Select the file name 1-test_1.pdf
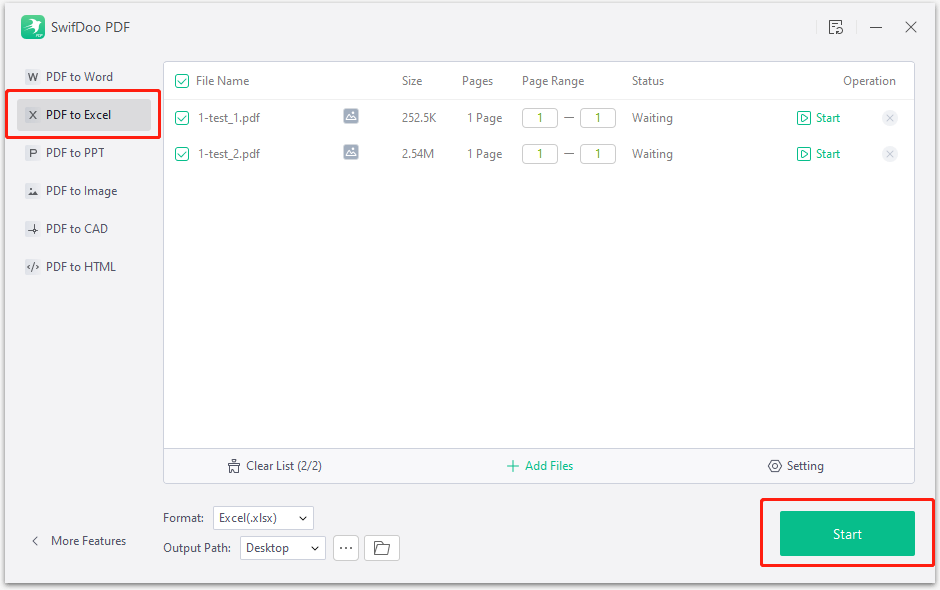940x590 pixels. click(229, 118)
